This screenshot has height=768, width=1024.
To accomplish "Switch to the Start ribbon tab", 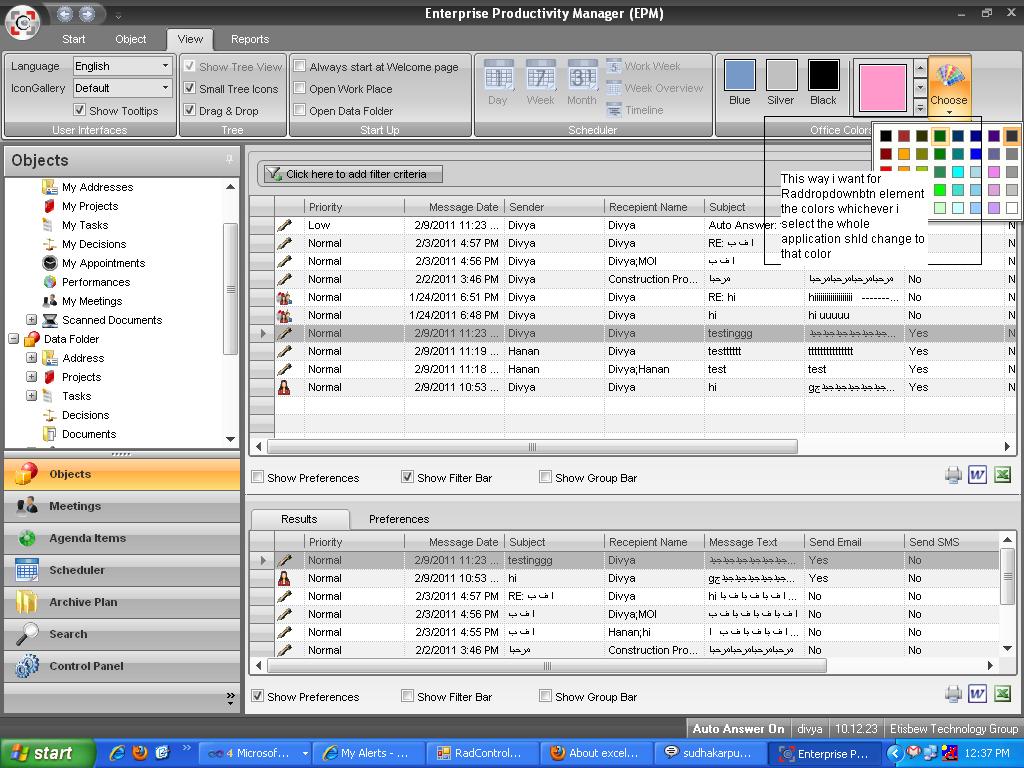I will tap(74, 39).
